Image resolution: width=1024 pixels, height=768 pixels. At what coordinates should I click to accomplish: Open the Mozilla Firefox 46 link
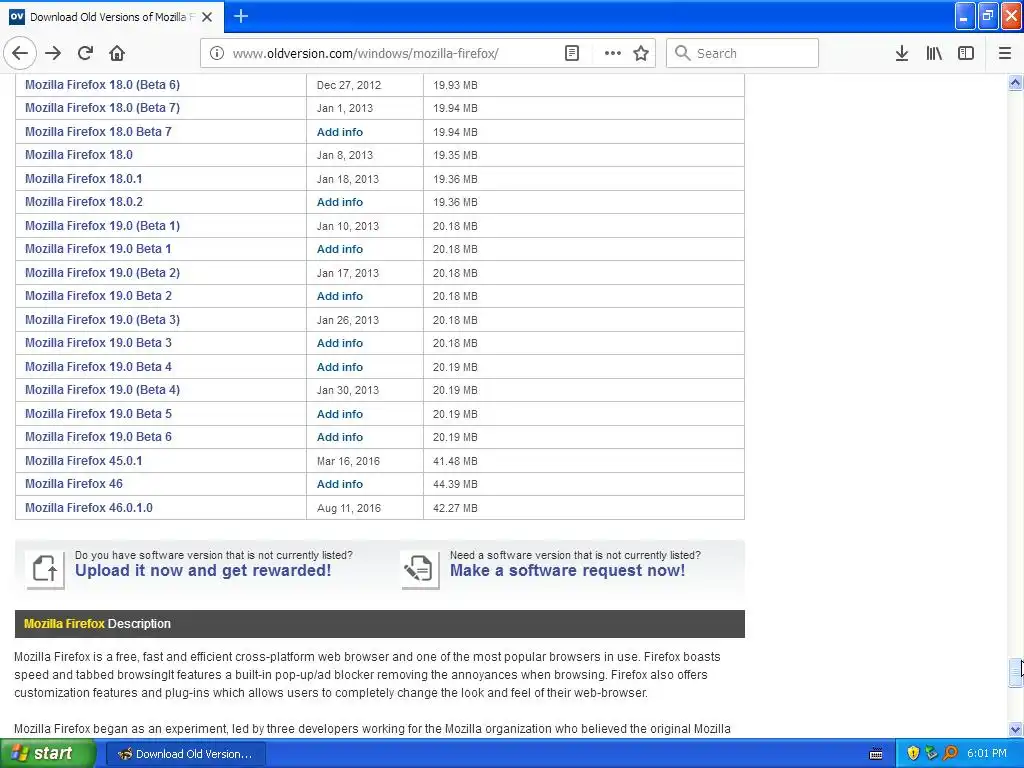tap(74, 484)
